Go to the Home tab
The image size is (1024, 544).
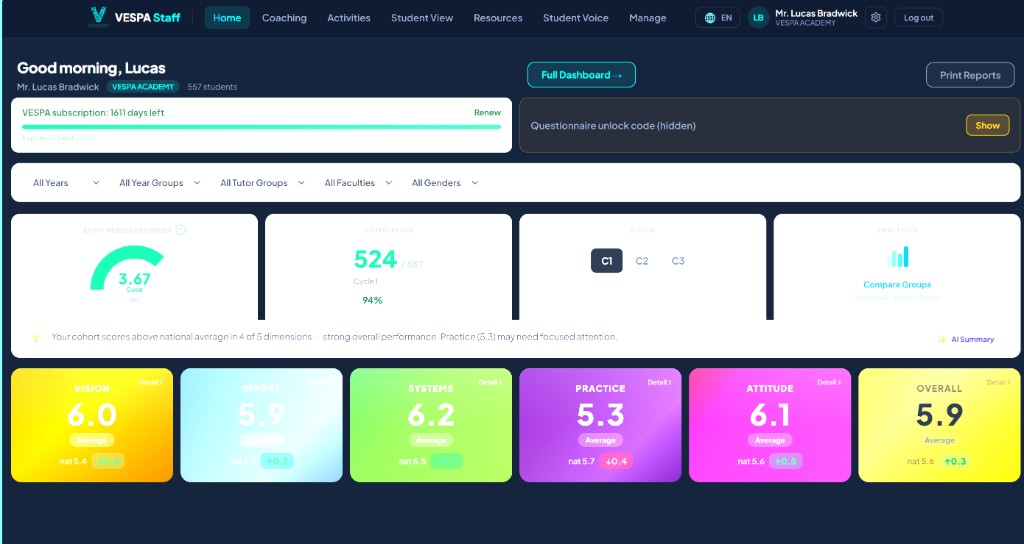227,18
